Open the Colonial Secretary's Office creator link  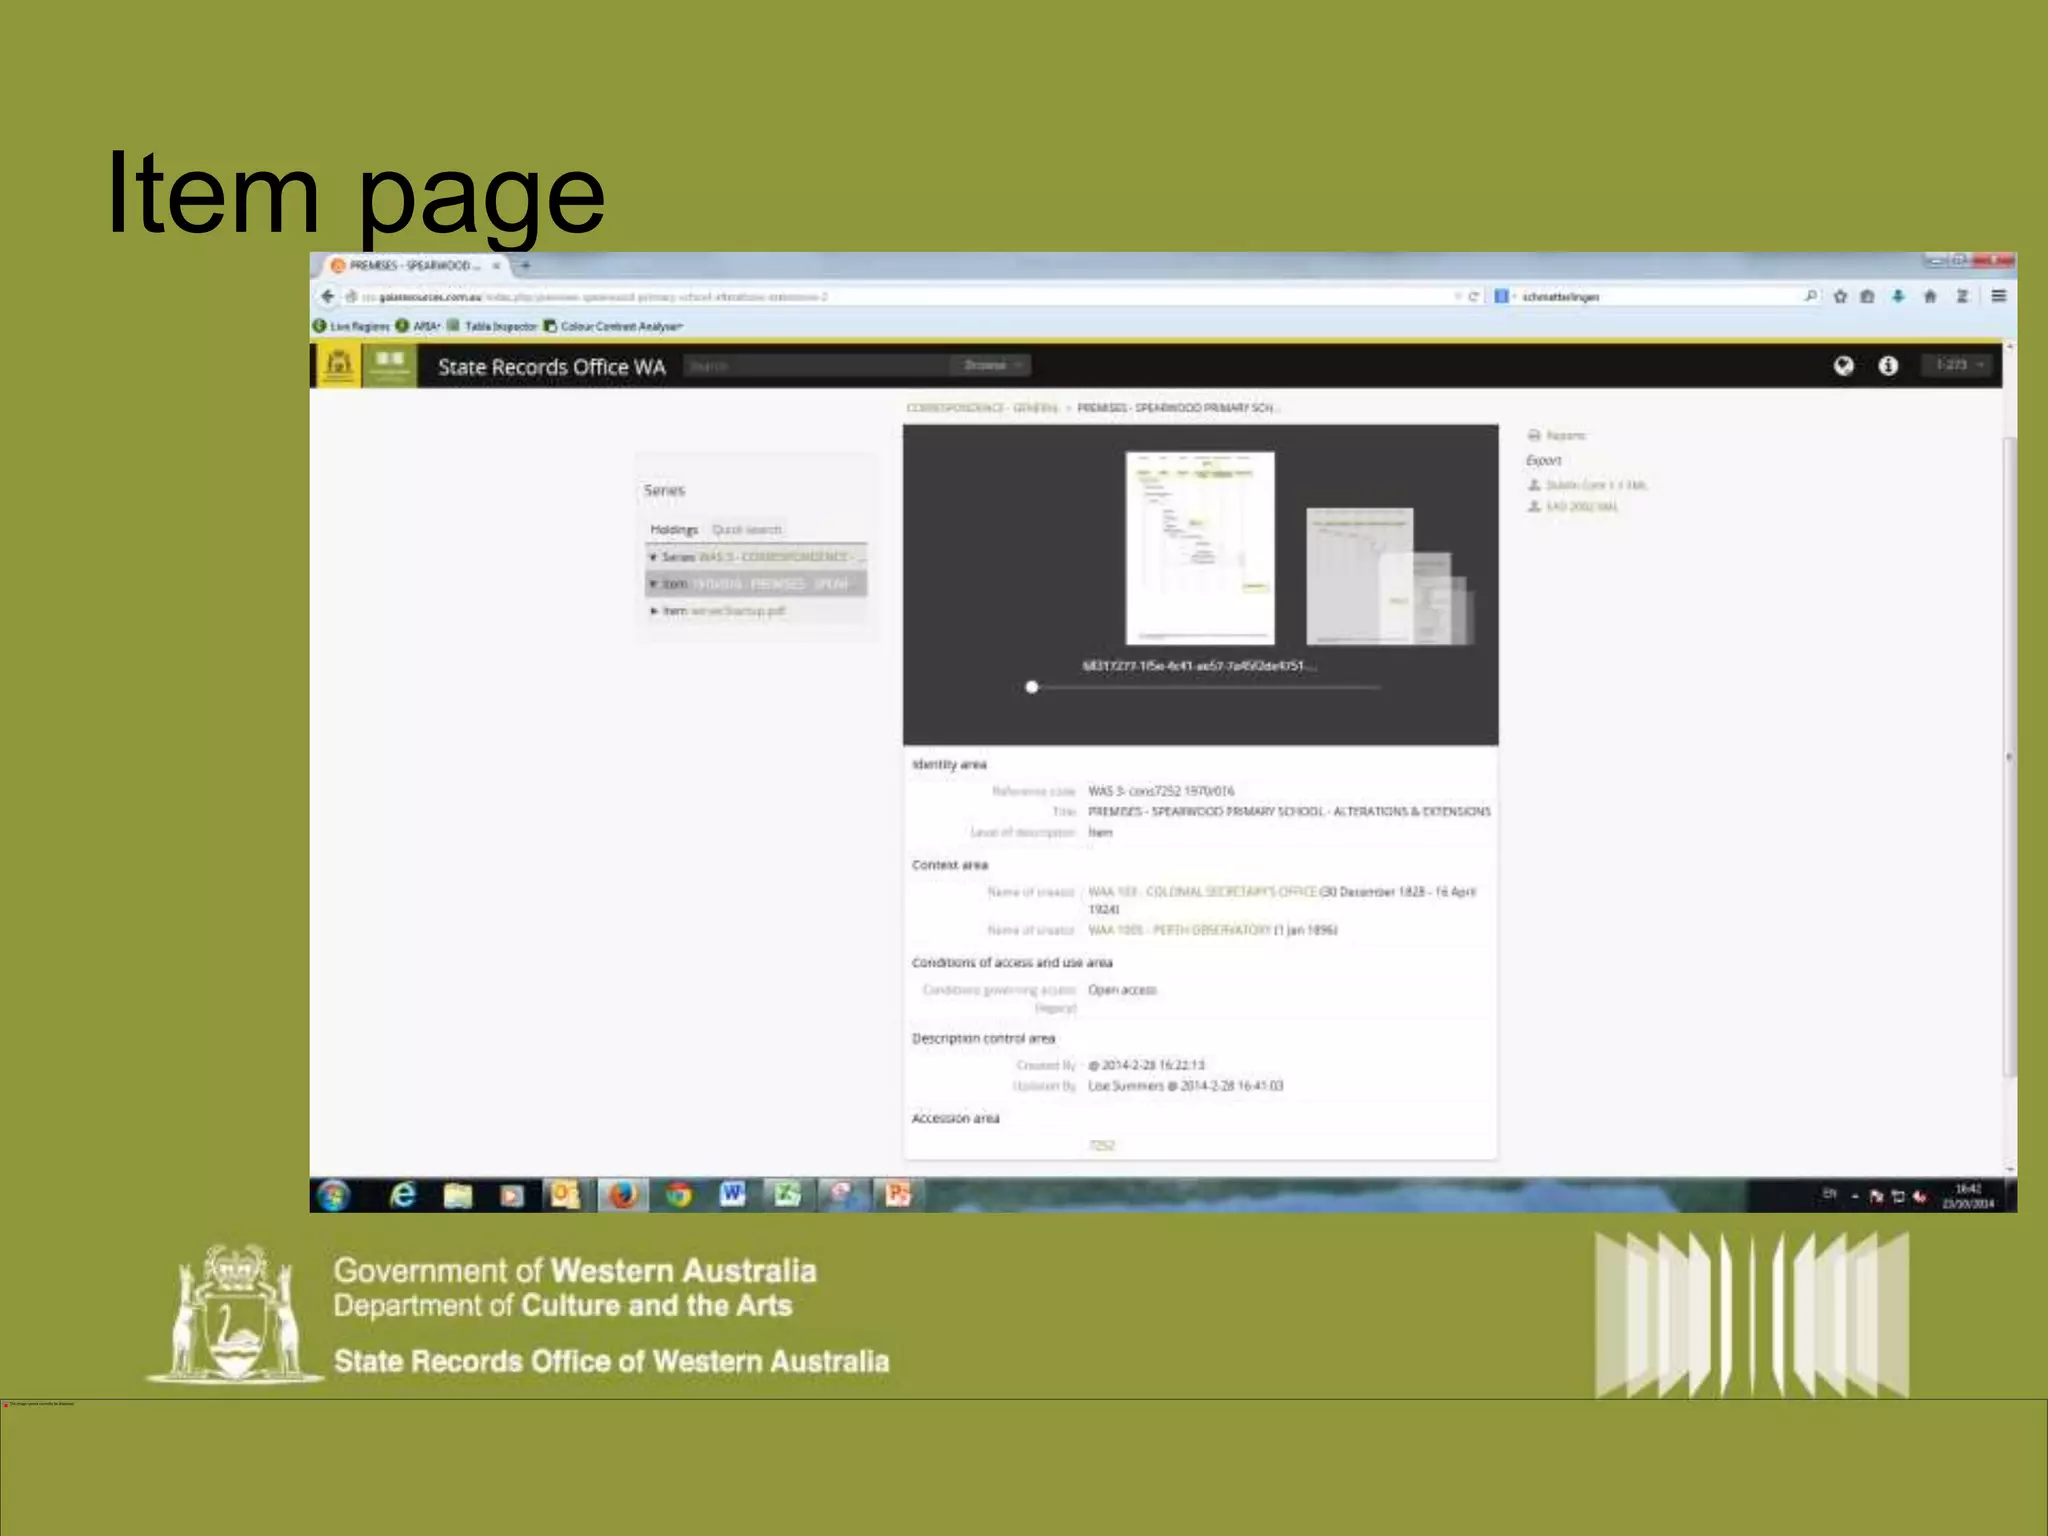(1202, 891)
